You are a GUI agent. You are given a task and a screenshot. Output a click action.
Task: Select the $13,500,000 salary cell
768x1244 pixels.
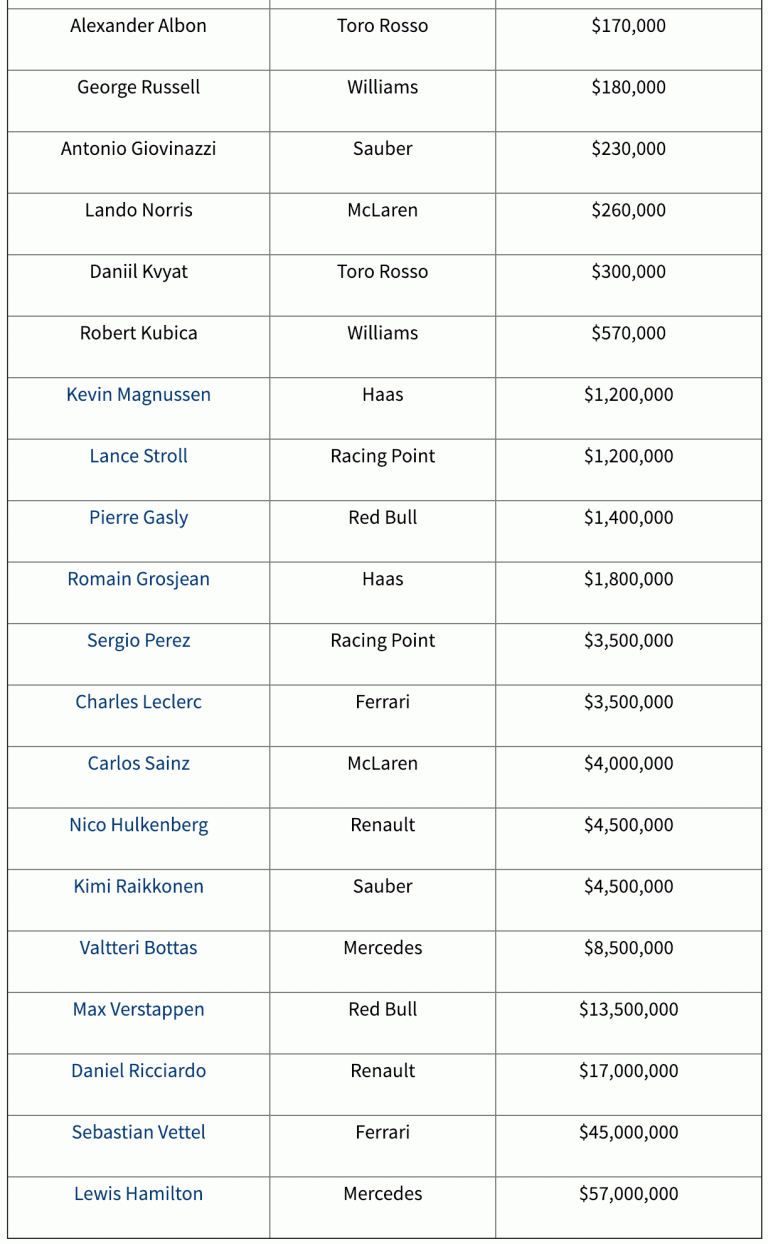[x=628, y=1009]
